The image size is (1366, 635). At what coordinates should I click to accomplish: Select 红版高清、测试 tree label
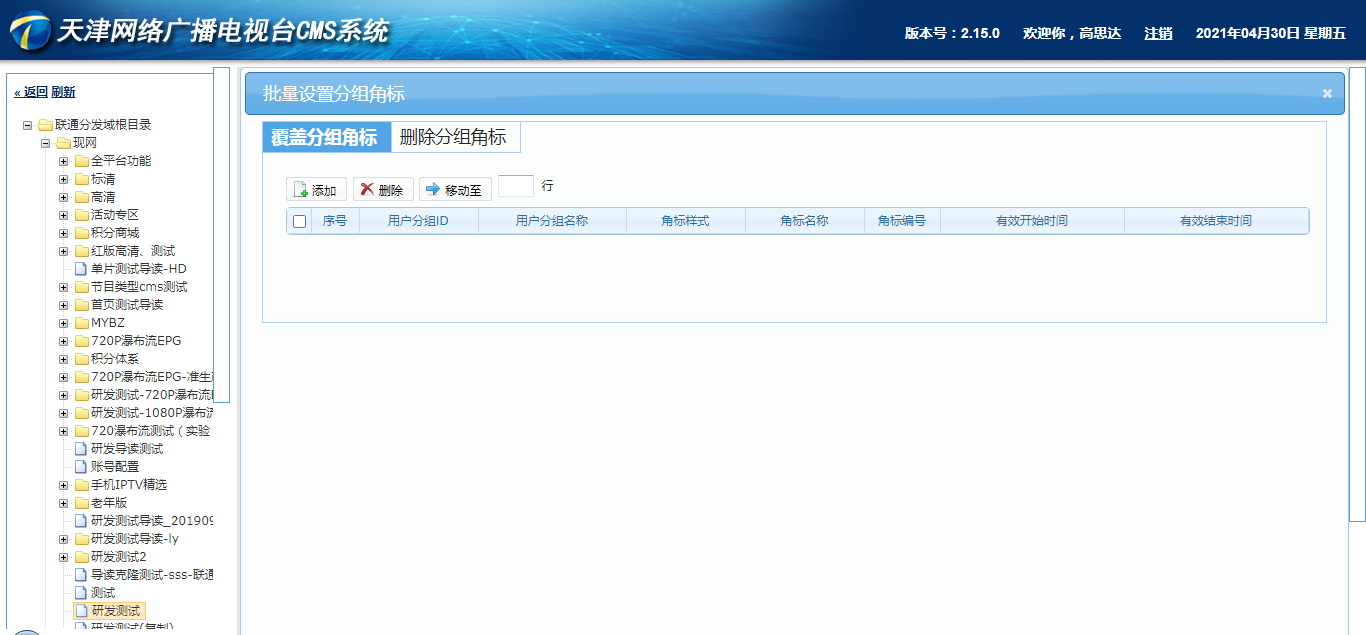coord(133,251)
